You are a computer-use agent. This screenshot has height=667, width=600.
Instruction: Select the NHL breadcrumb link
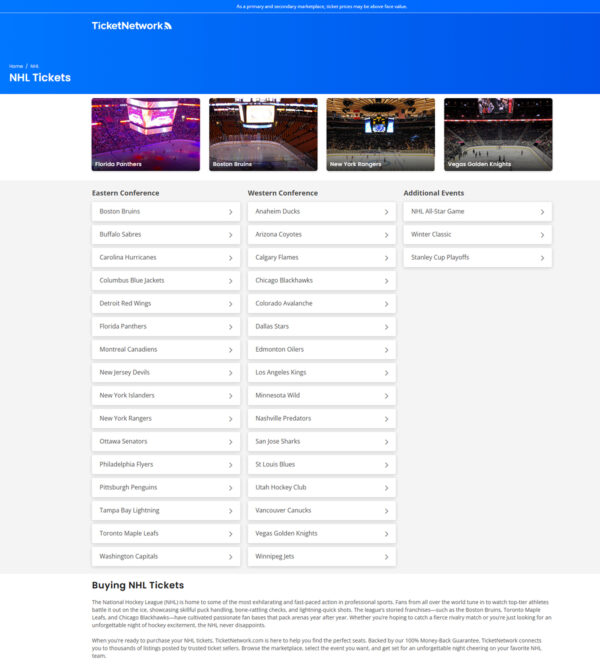(x=34, y=66)
